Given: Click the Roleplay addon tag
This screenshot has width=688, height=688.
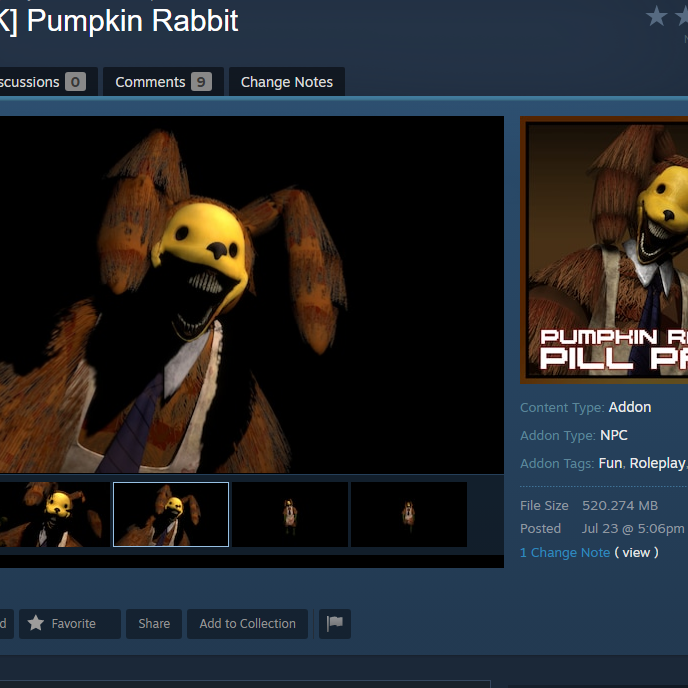Looking at the screenshot, I should (x=657, y=463).
